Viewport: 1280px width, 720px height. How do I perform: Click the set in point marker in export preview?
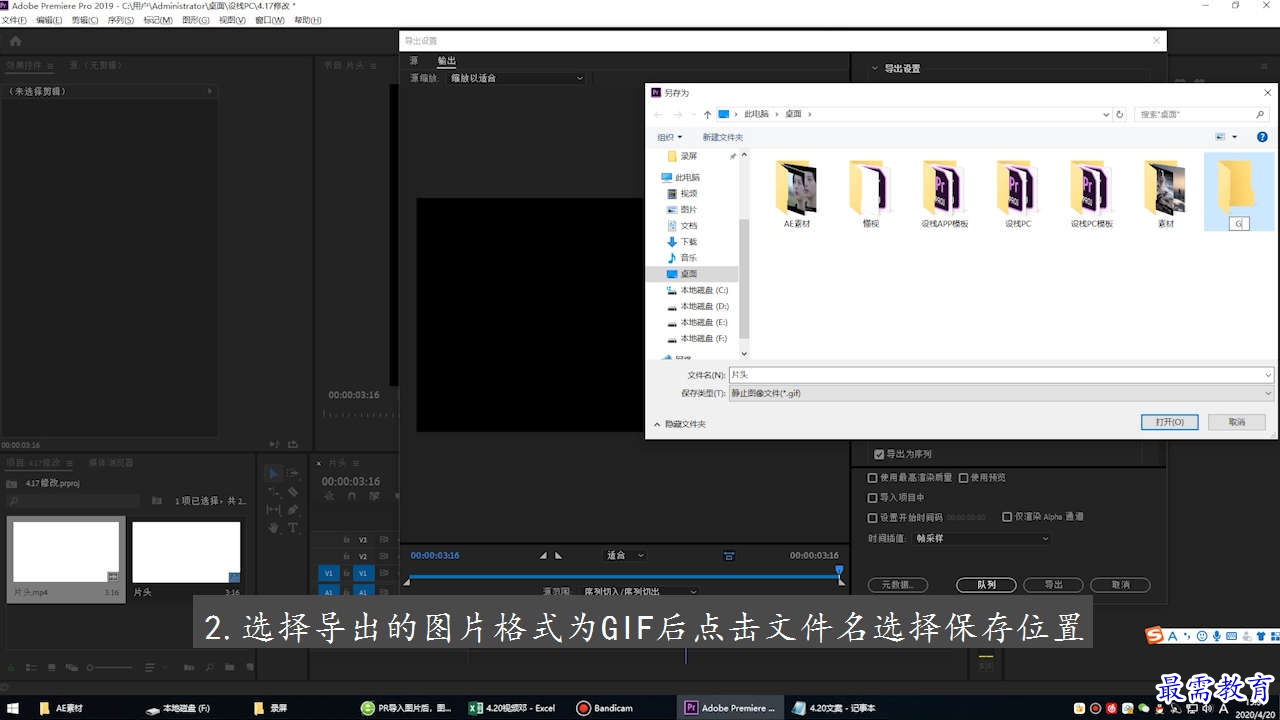tap(543, 555)
